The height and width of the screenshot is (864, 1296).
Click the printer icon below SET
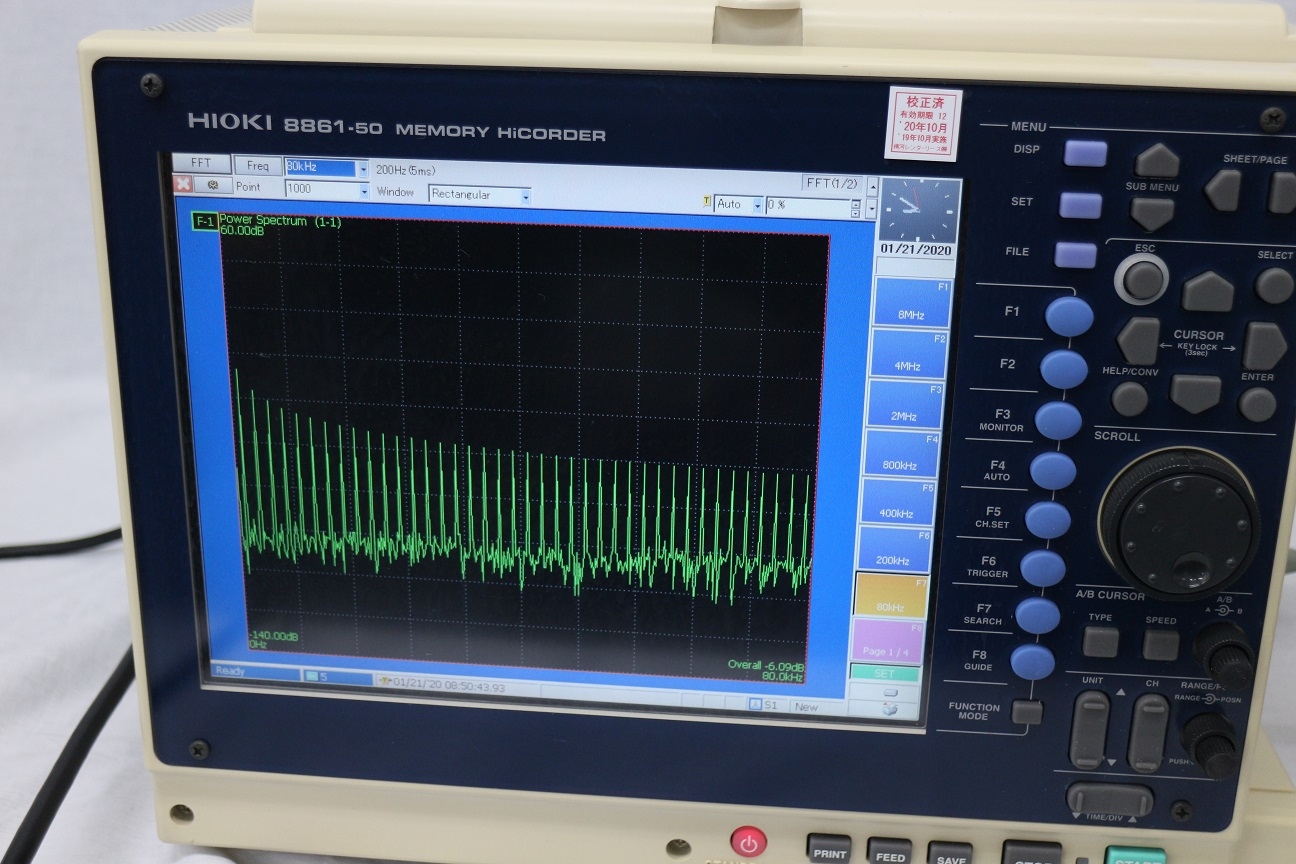tap(889, 708)
